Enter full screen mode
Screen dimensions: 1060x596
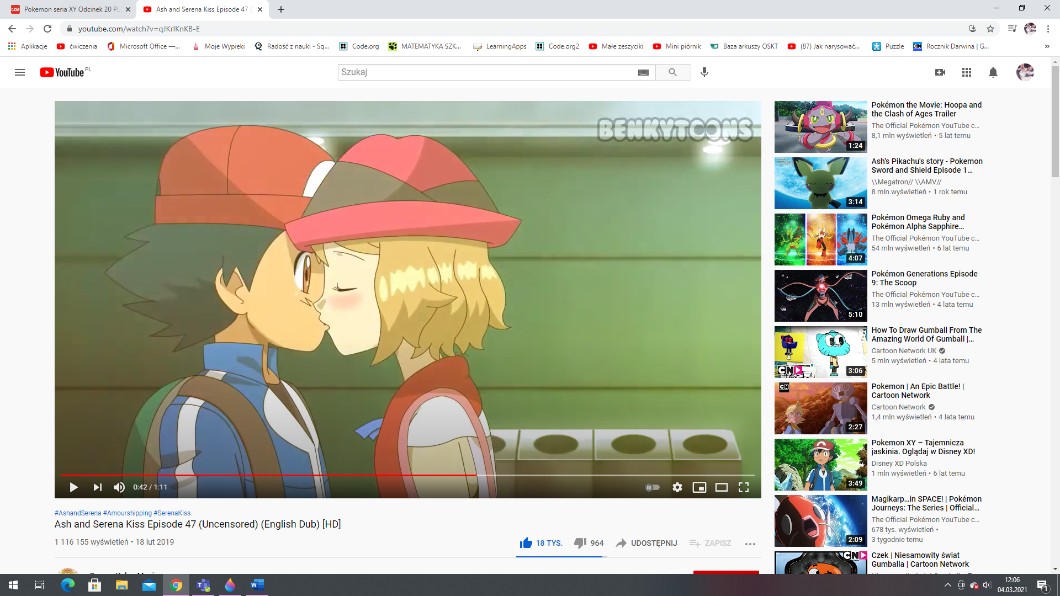coord(743,487)
